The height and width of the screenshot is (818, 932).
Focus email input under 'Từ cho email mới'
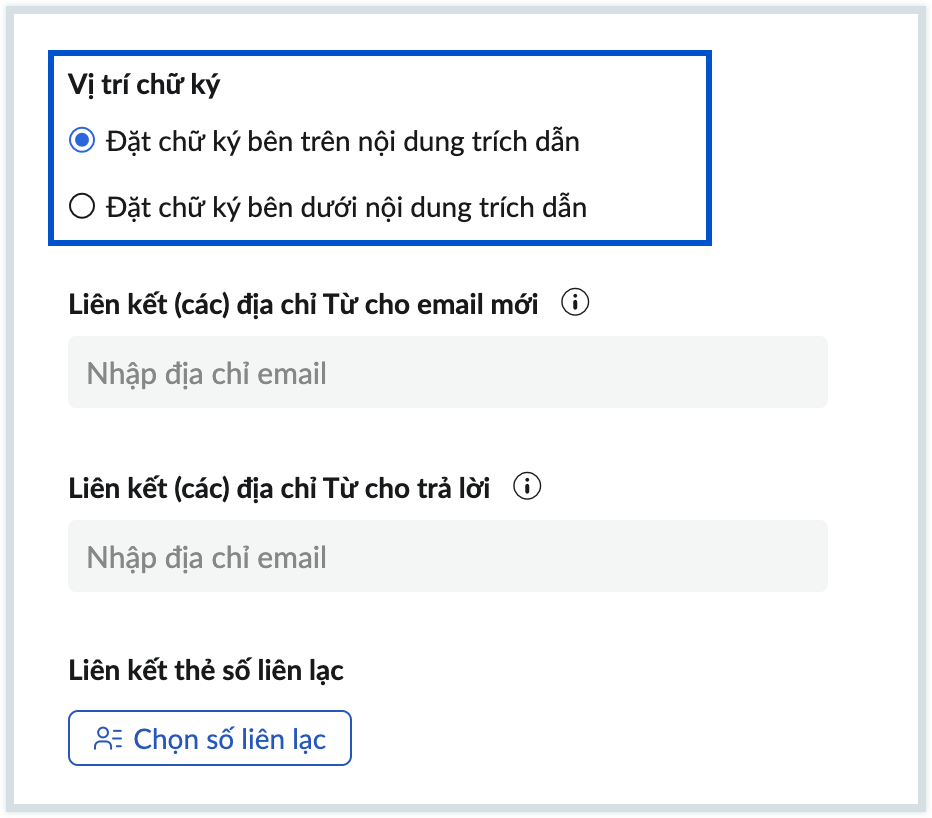point(447,373)
